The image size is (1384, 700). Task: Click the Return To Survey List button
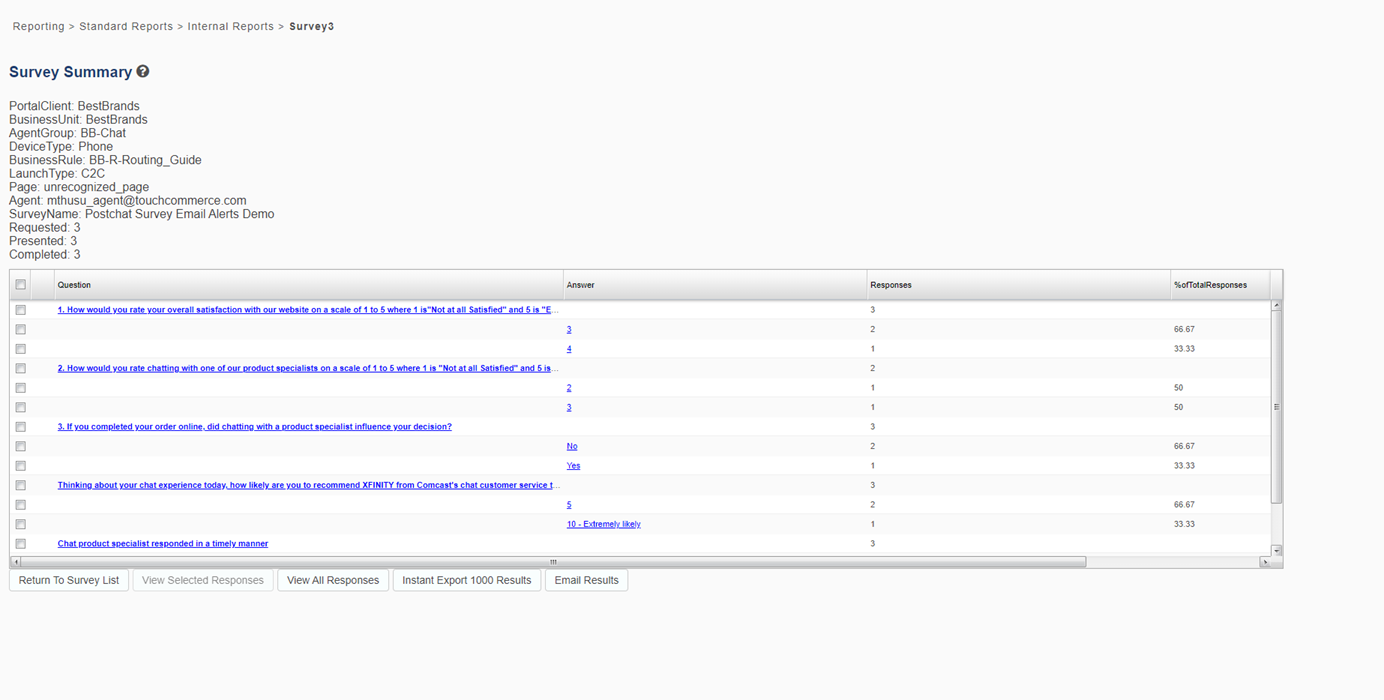(x=69, y=580)
